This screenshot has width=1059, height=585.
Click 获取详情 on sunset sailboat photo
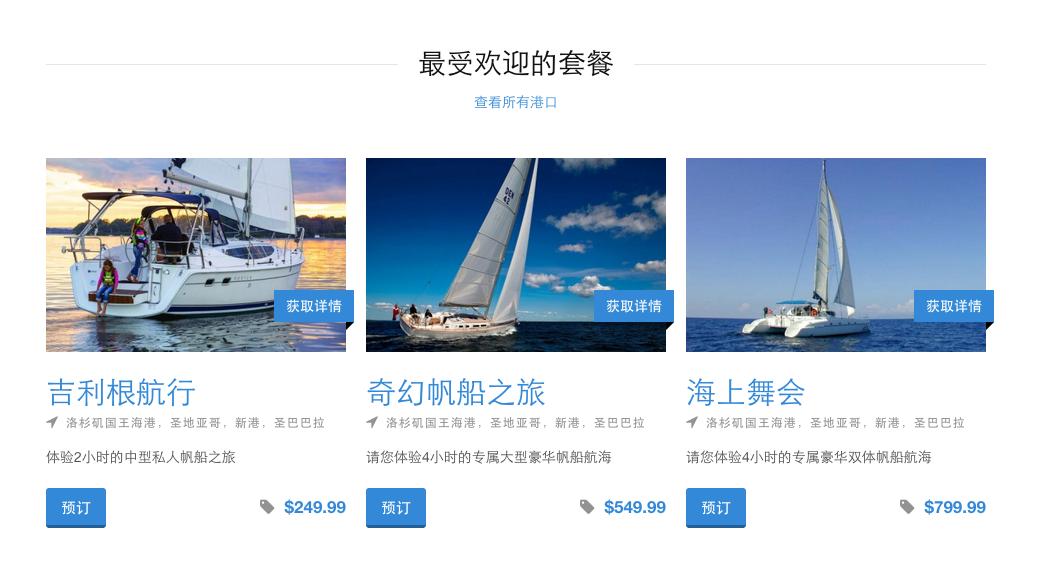(314, 306)
